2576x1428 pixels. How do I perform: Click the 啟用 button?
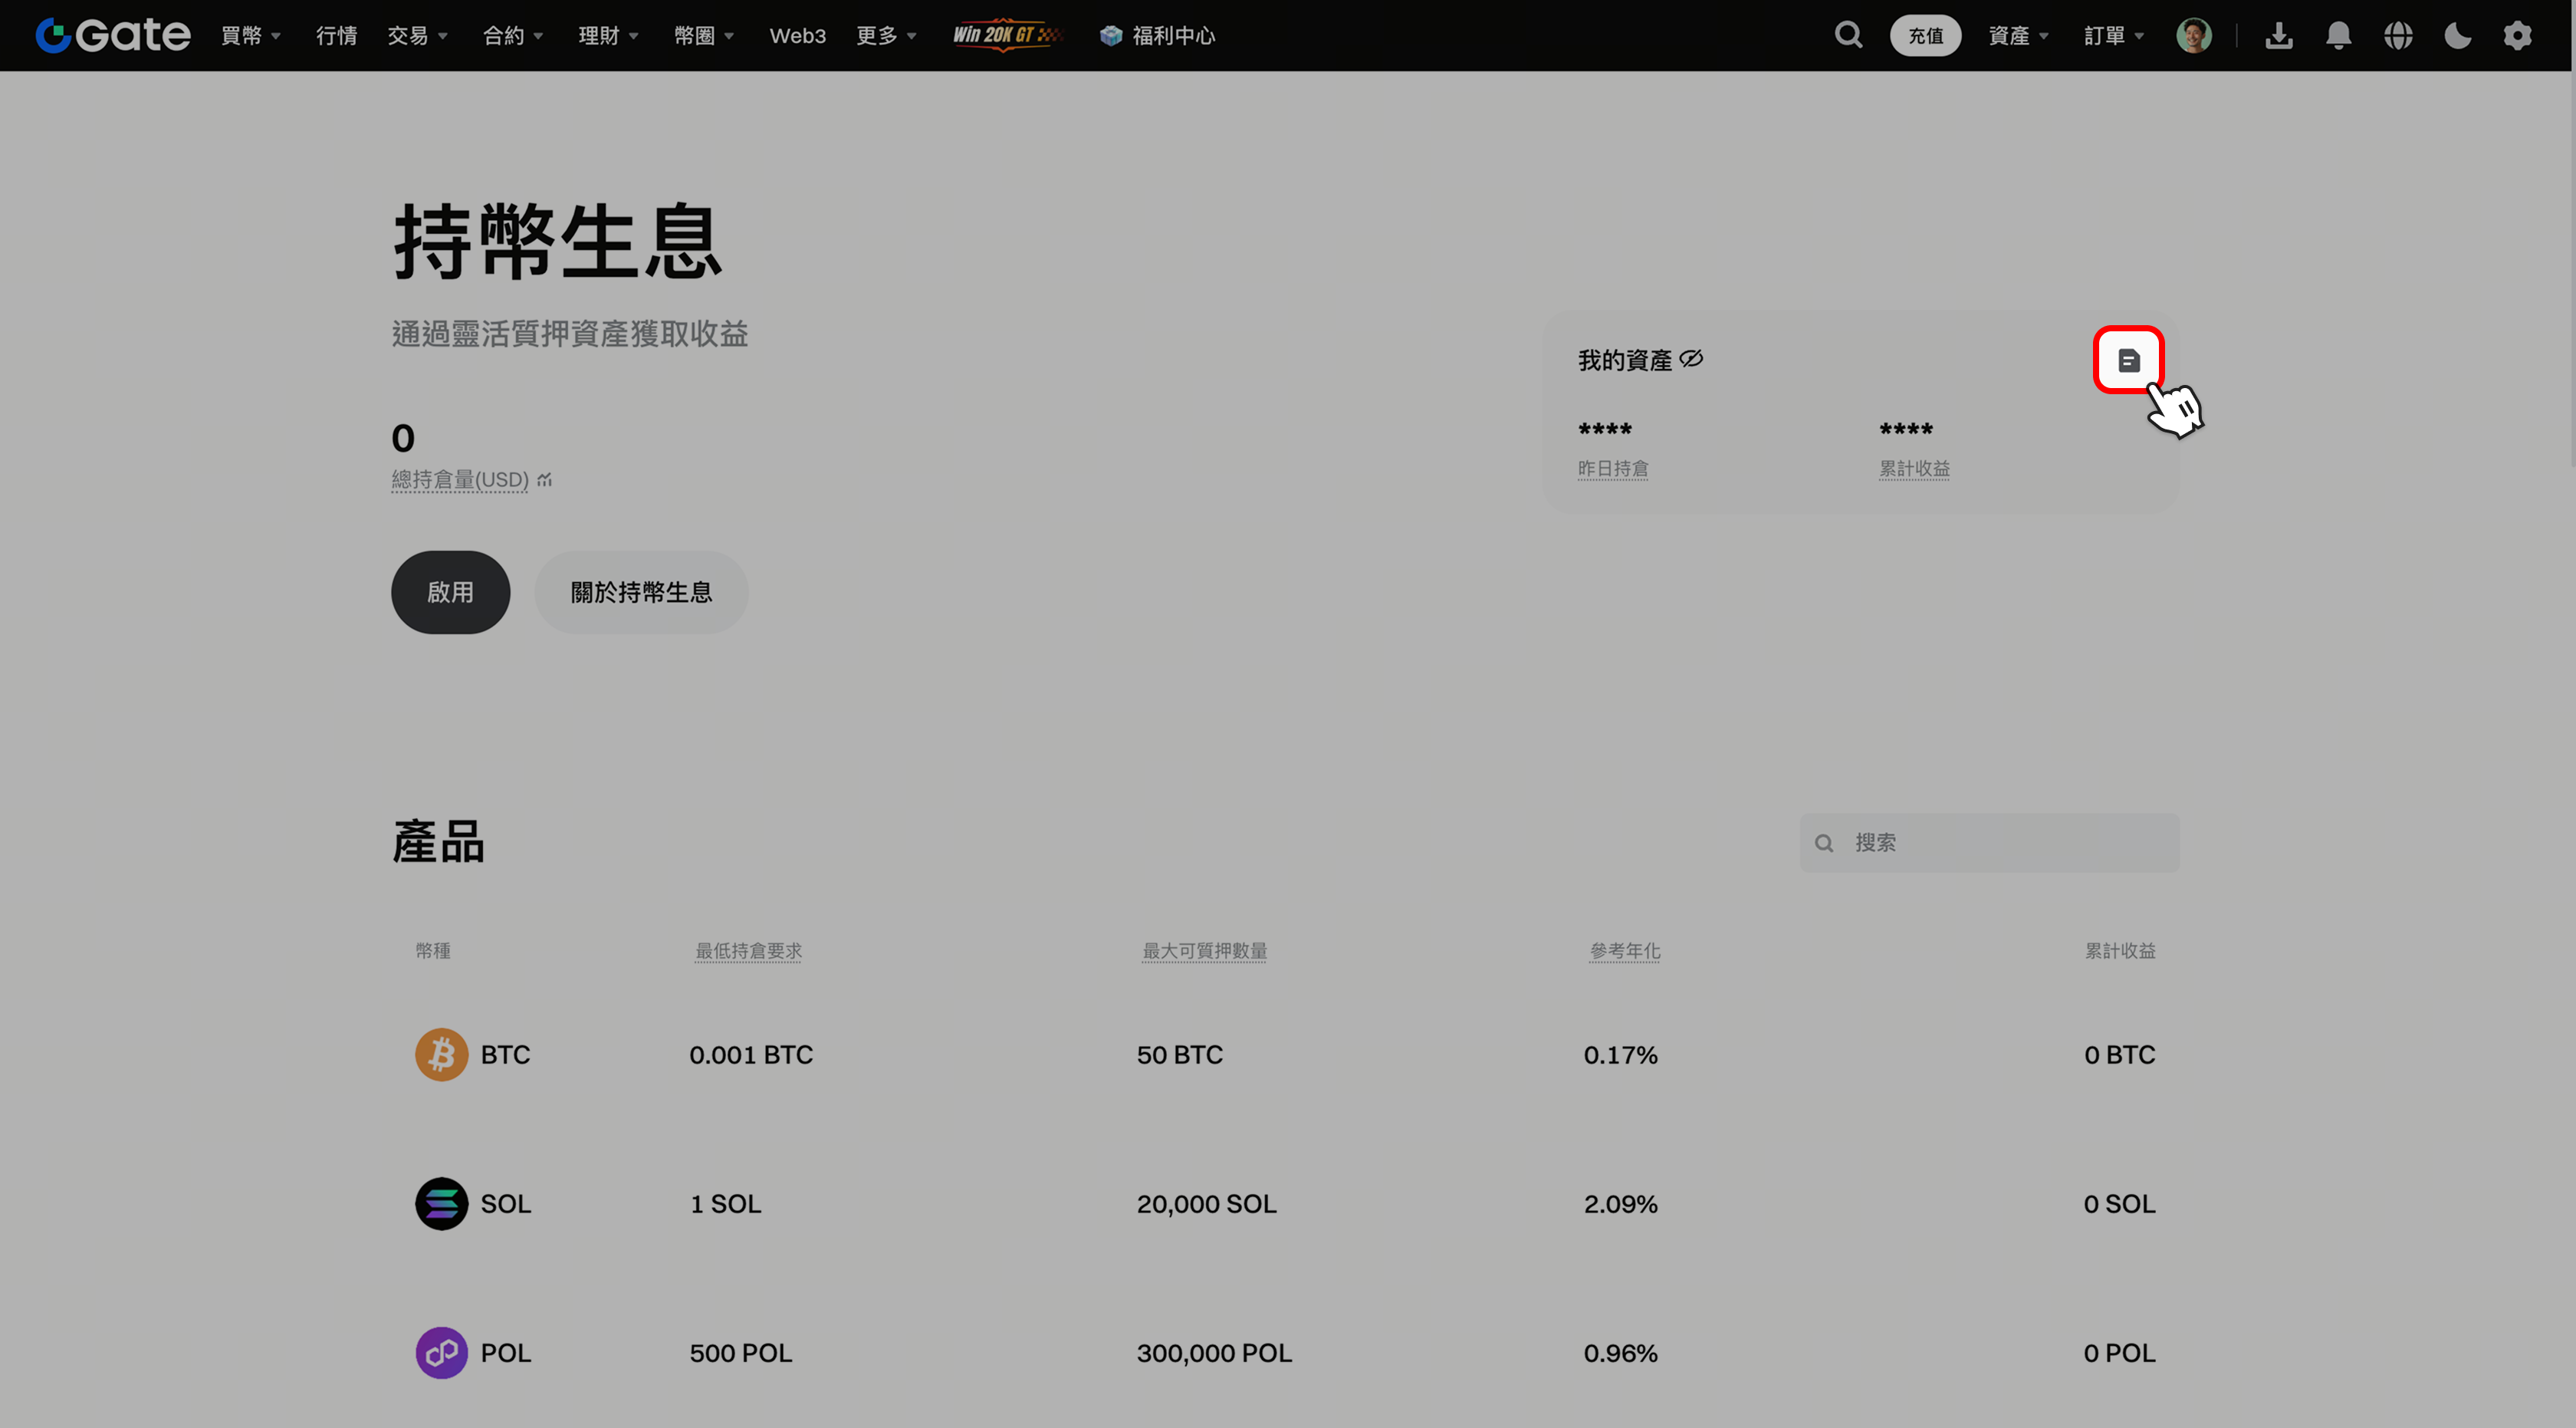[x=450, y=592]
